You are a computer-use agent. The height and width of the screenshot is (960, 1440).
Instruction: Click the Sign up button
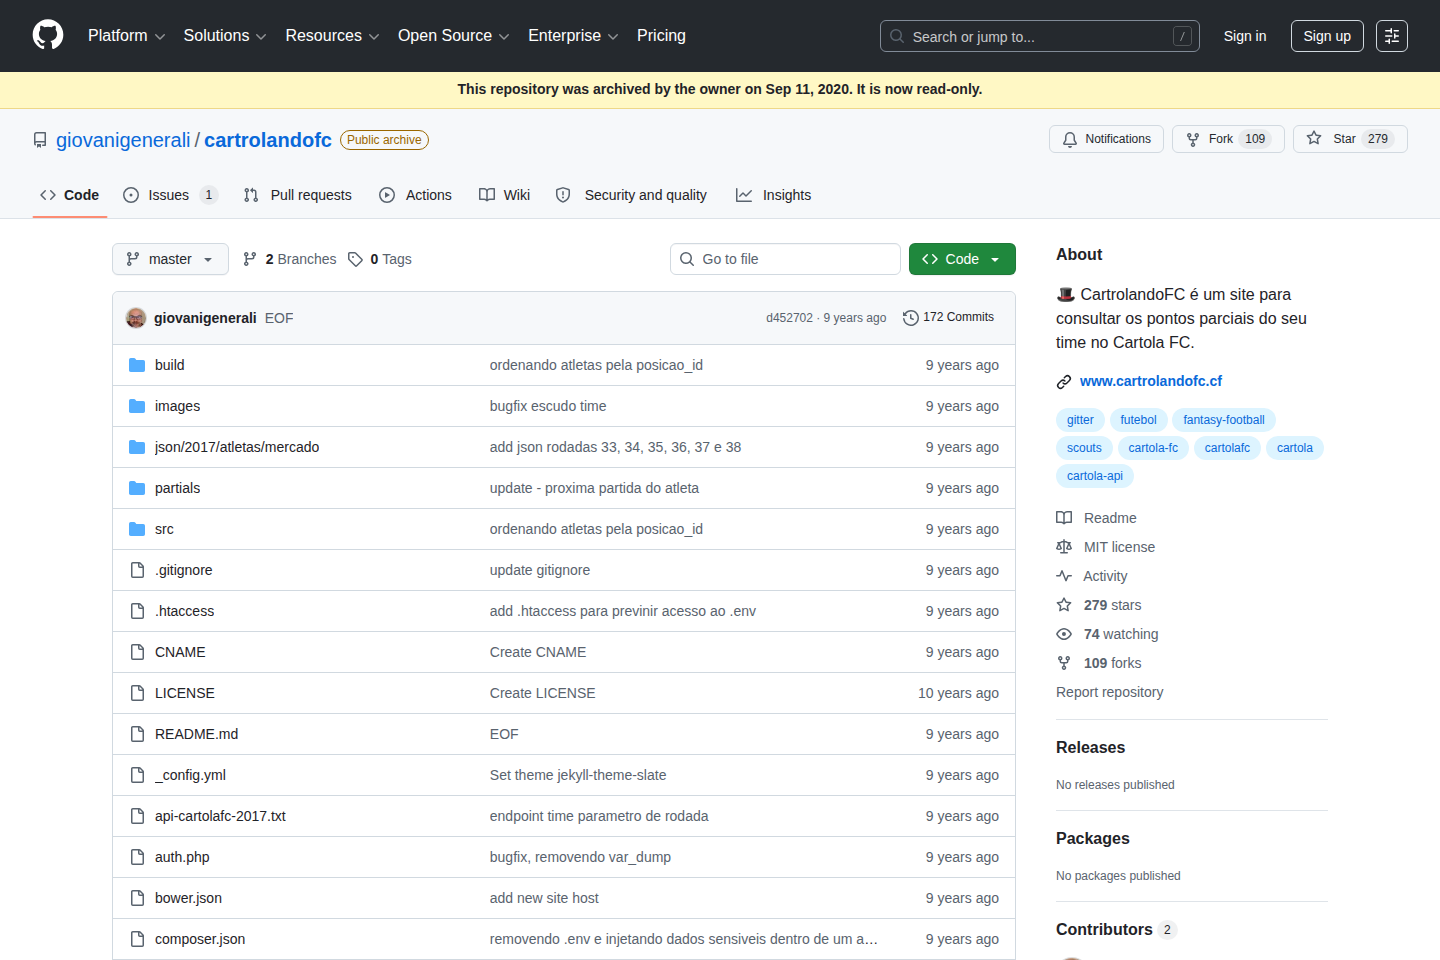point(1326,36)
